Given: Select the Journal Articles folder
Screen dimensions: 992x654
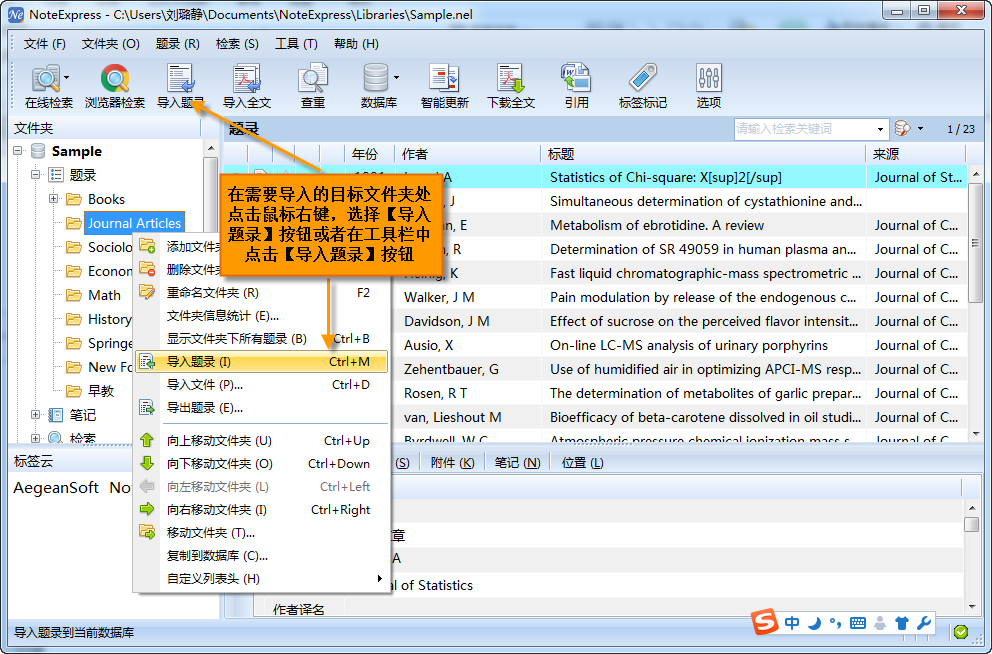Looking at the screenshot, I should [x=134, y=223].
